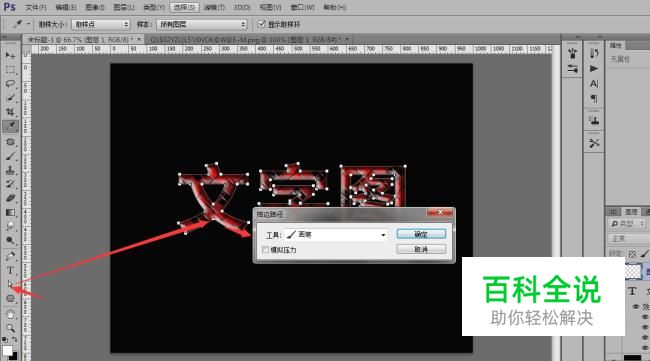Open the Actions panel play icon

(594, 68)
